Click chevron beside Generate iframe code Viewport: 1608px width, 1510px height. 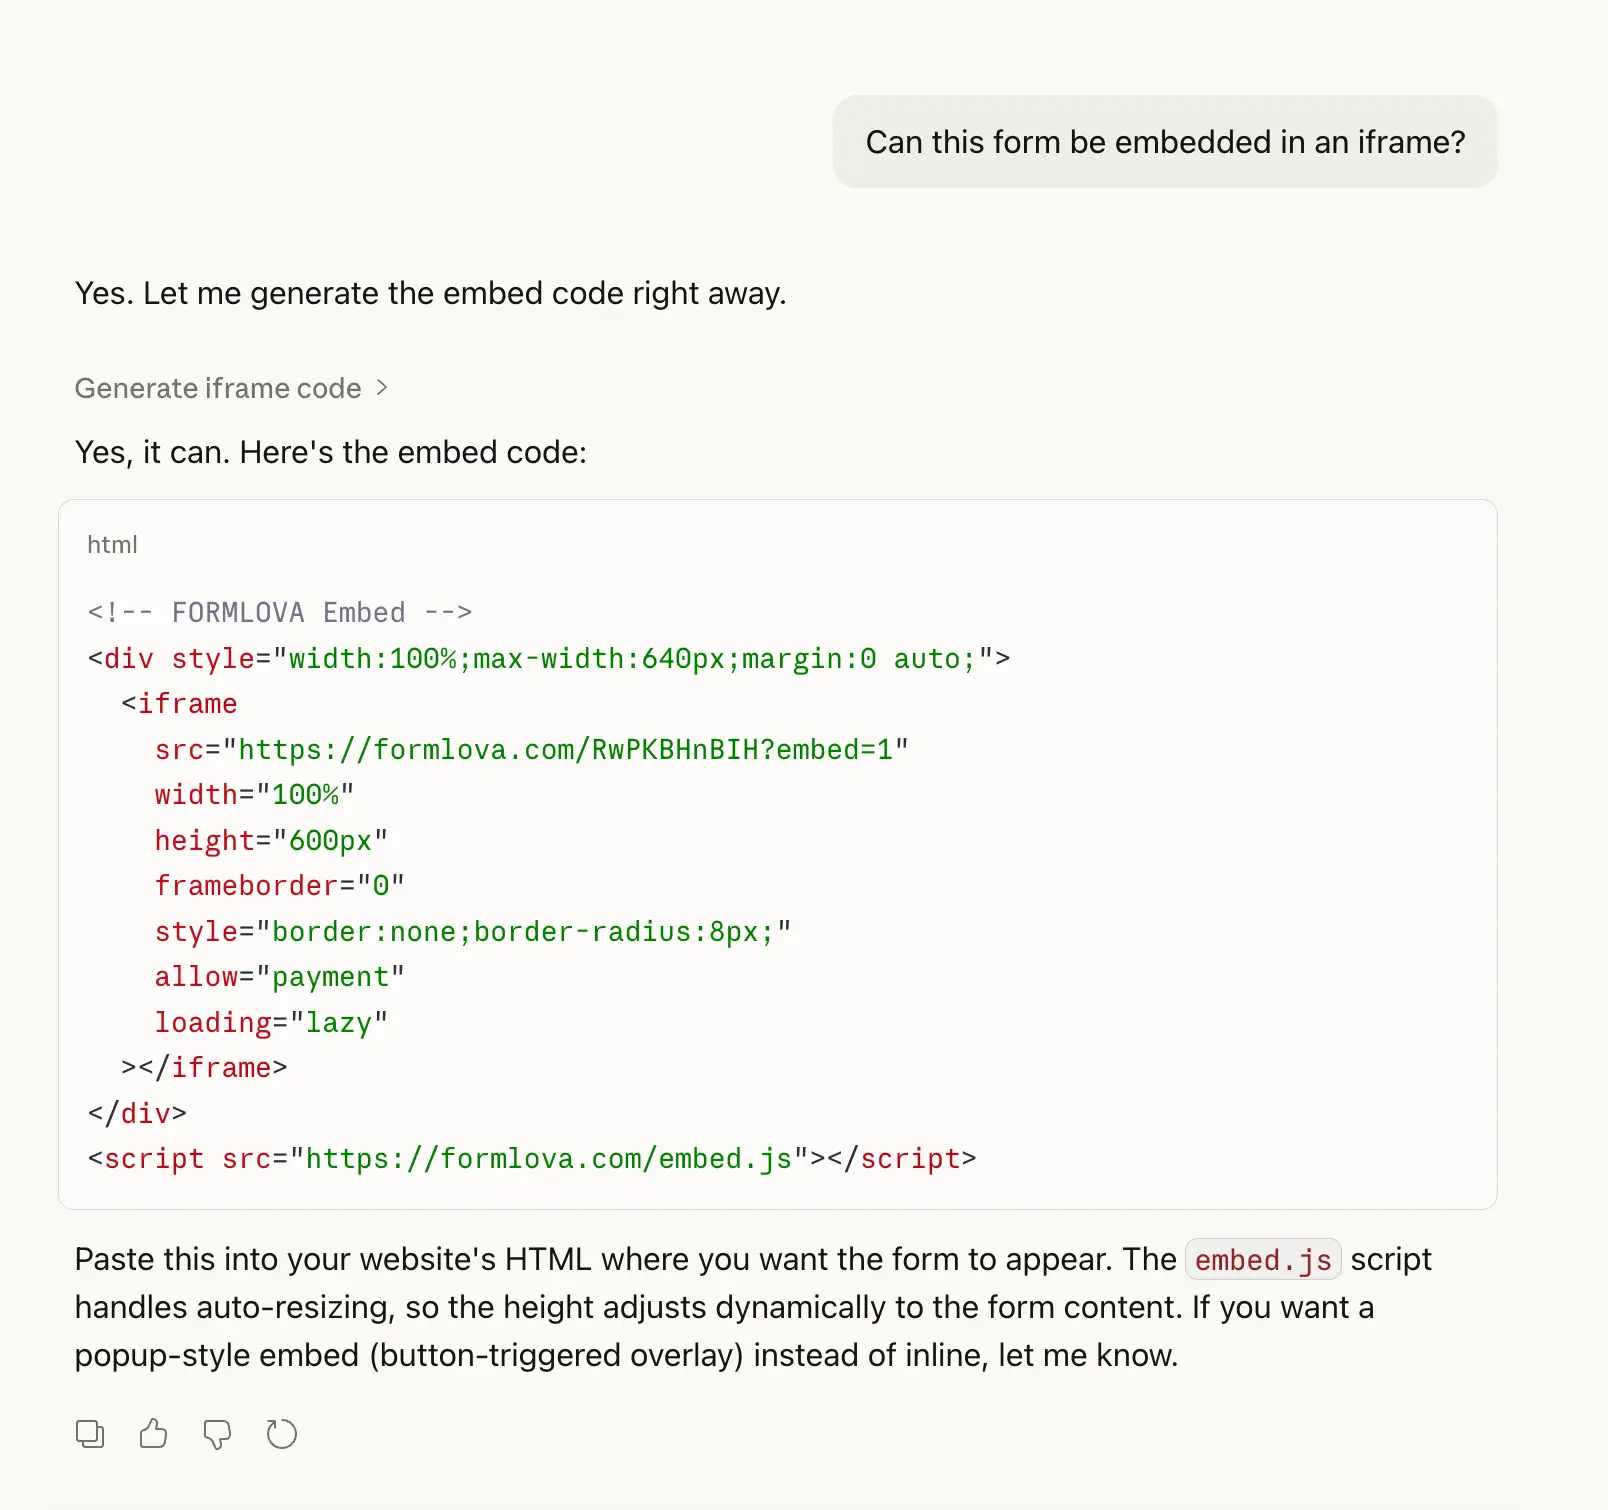tap(381, 388)
